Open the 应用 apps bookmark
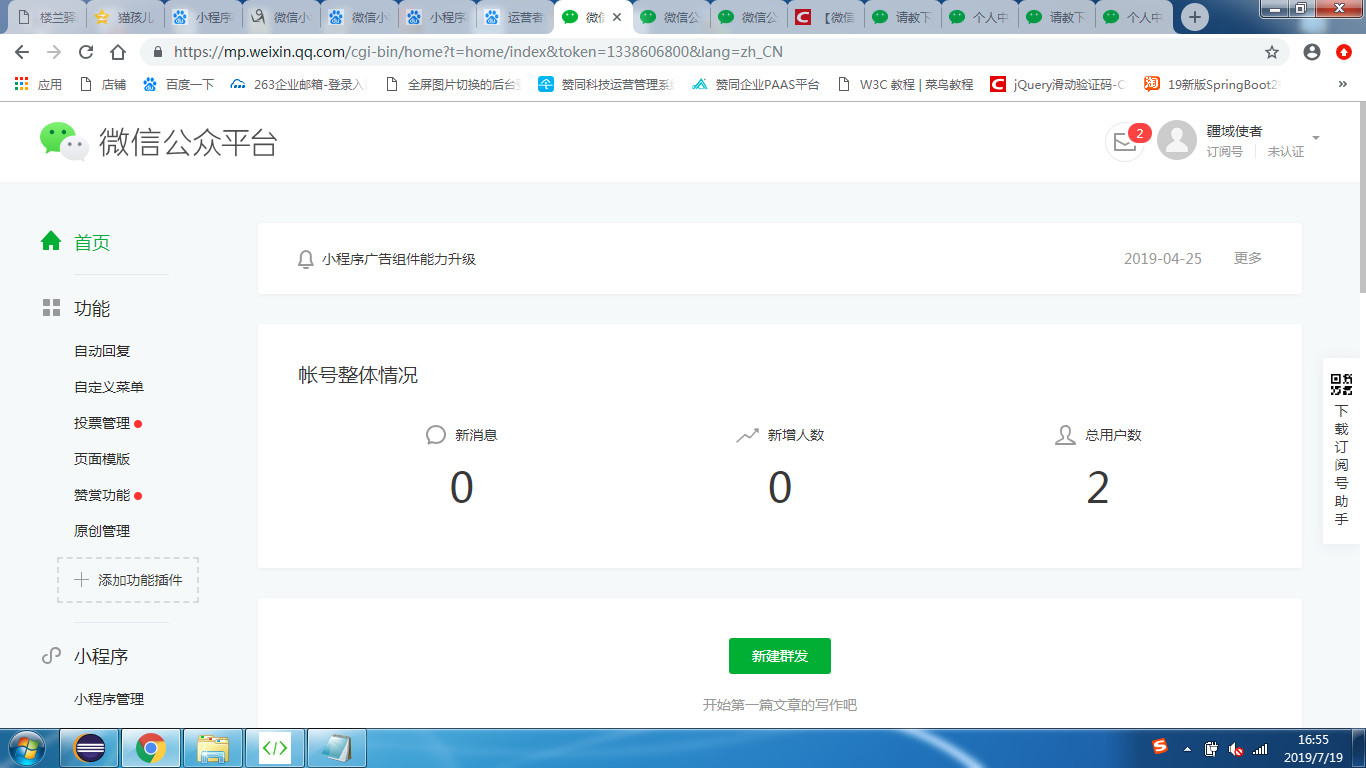 38,85
